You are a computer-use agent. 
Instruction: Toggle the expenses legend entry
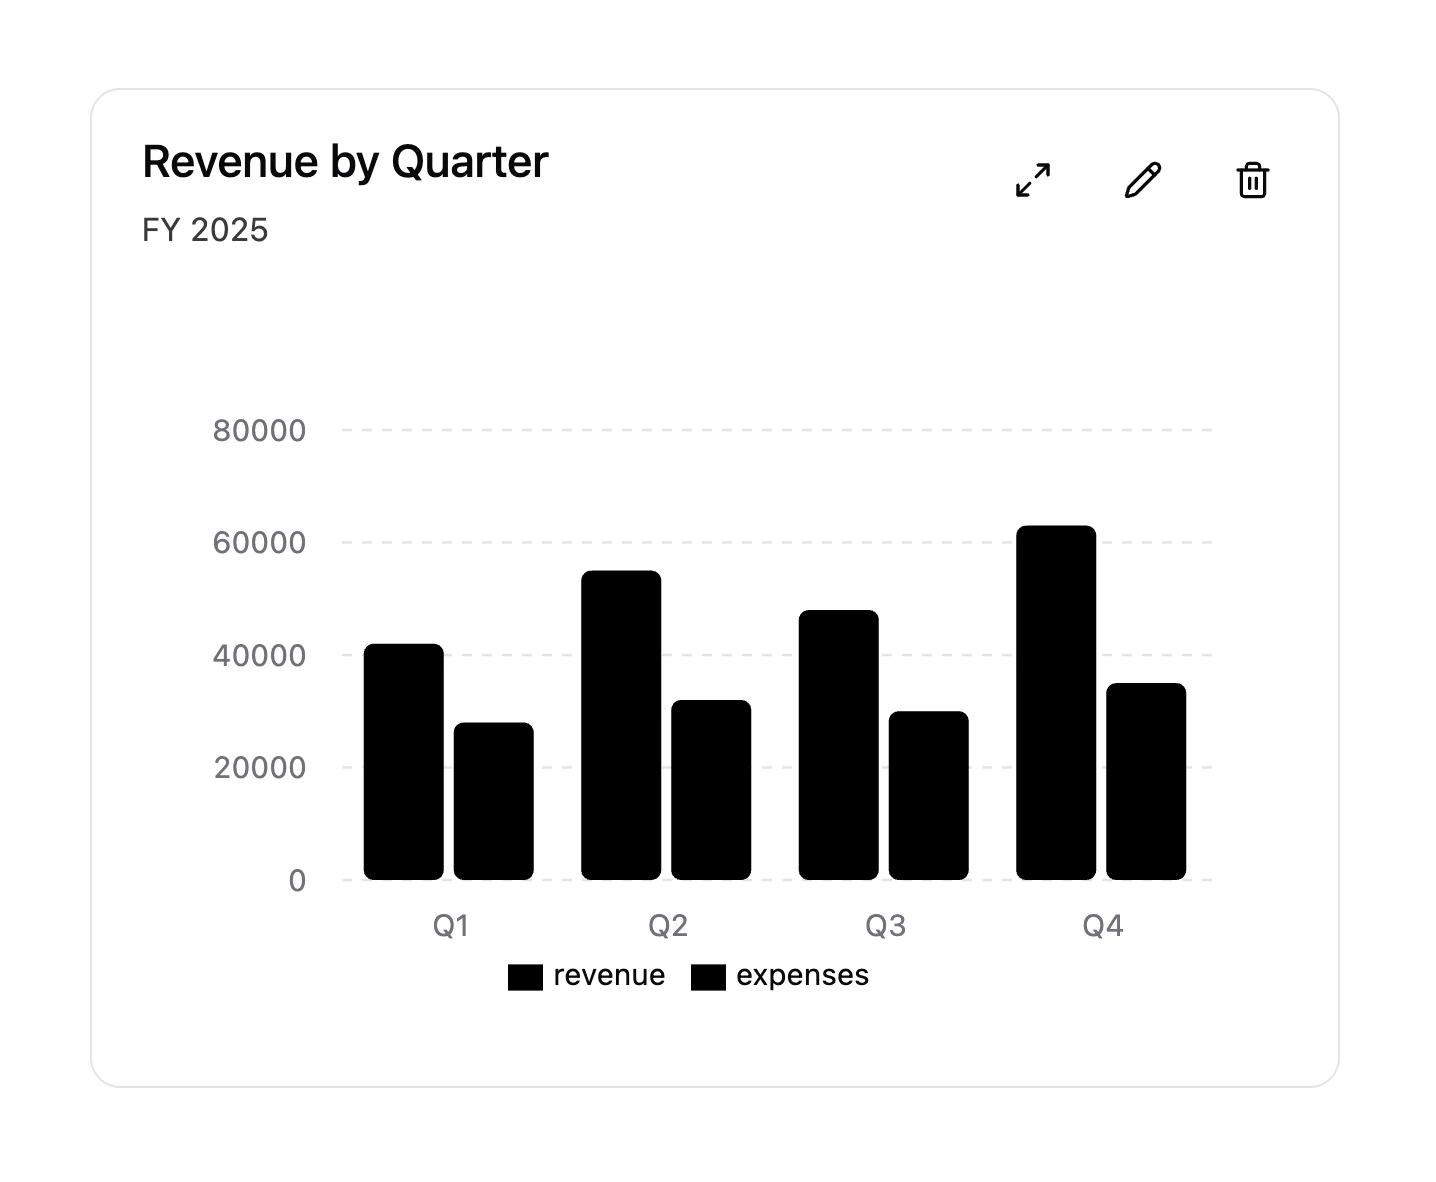point(779,975)
